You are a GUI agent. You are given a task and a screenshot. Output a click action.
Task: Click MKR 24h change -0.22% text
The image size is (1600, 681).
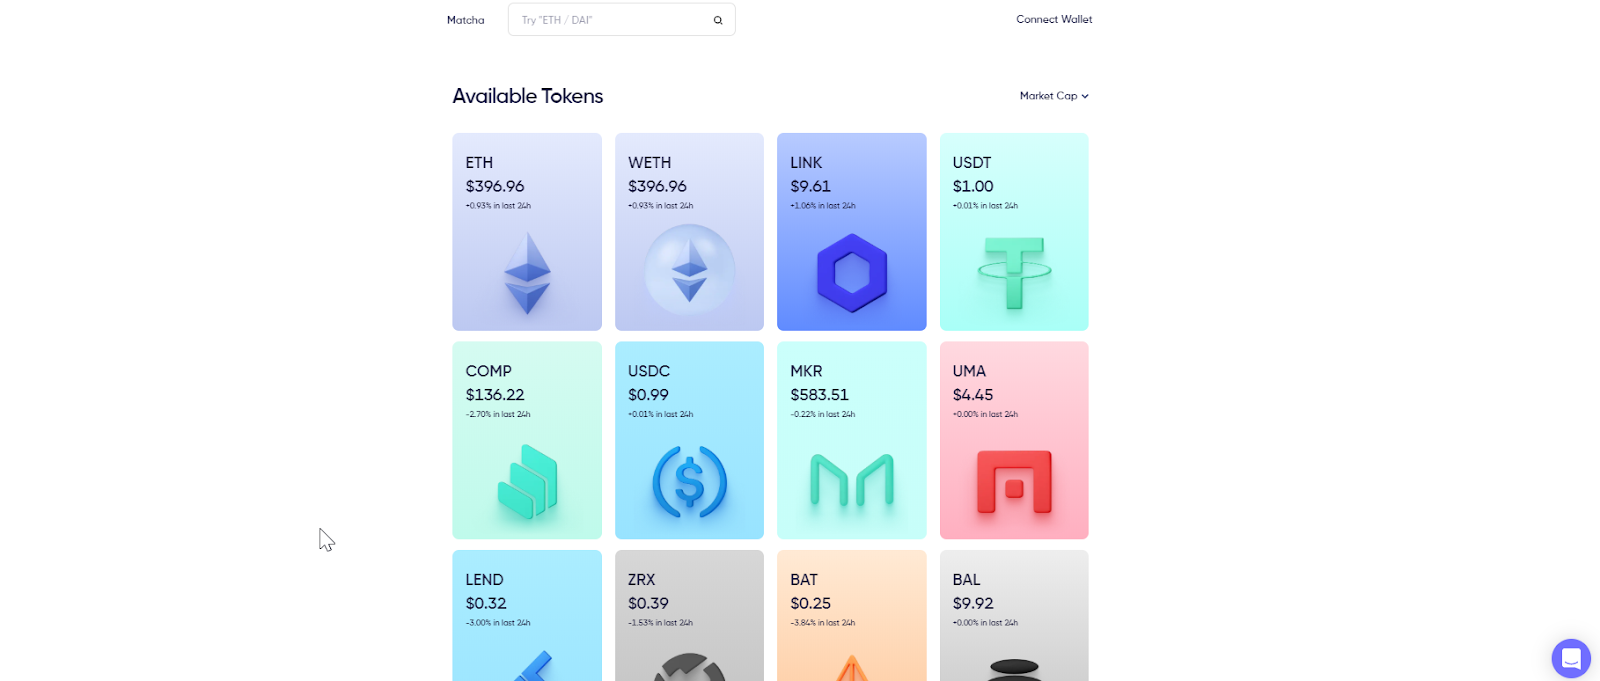point(823,414)
